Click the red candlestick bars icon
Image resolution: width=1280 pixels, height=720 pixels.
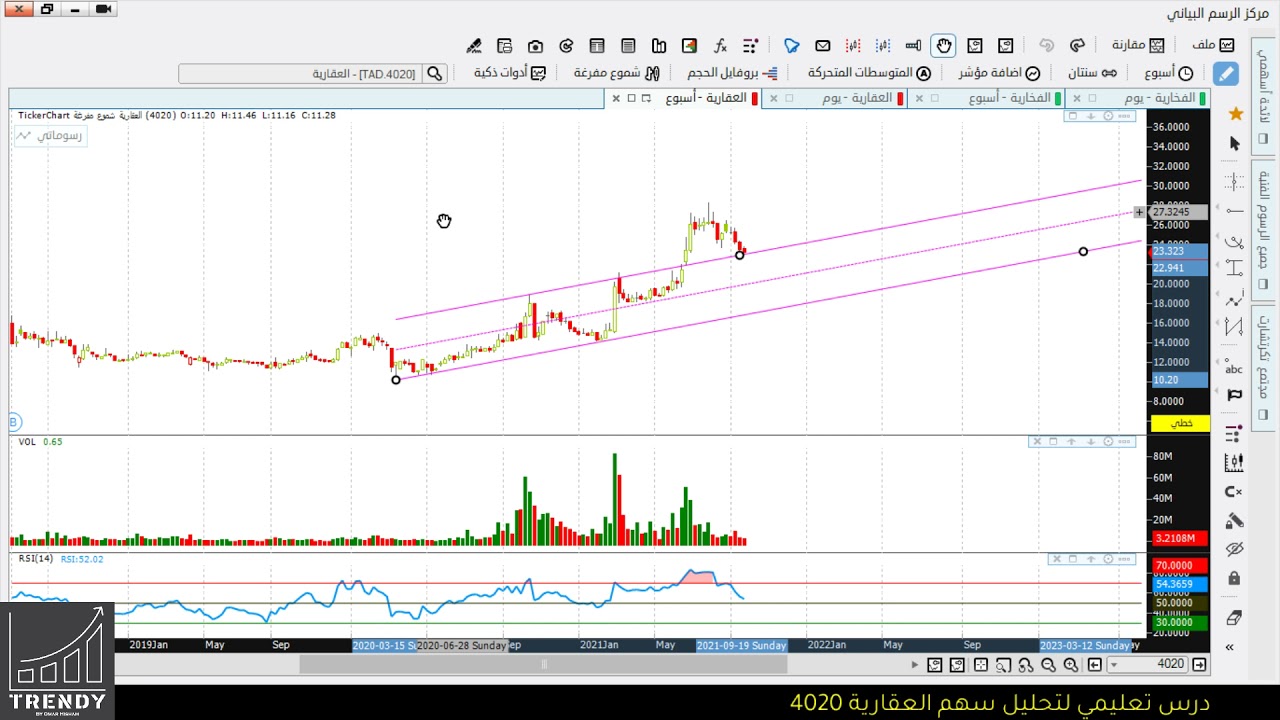pyautogui.click(x=853, y=45)
